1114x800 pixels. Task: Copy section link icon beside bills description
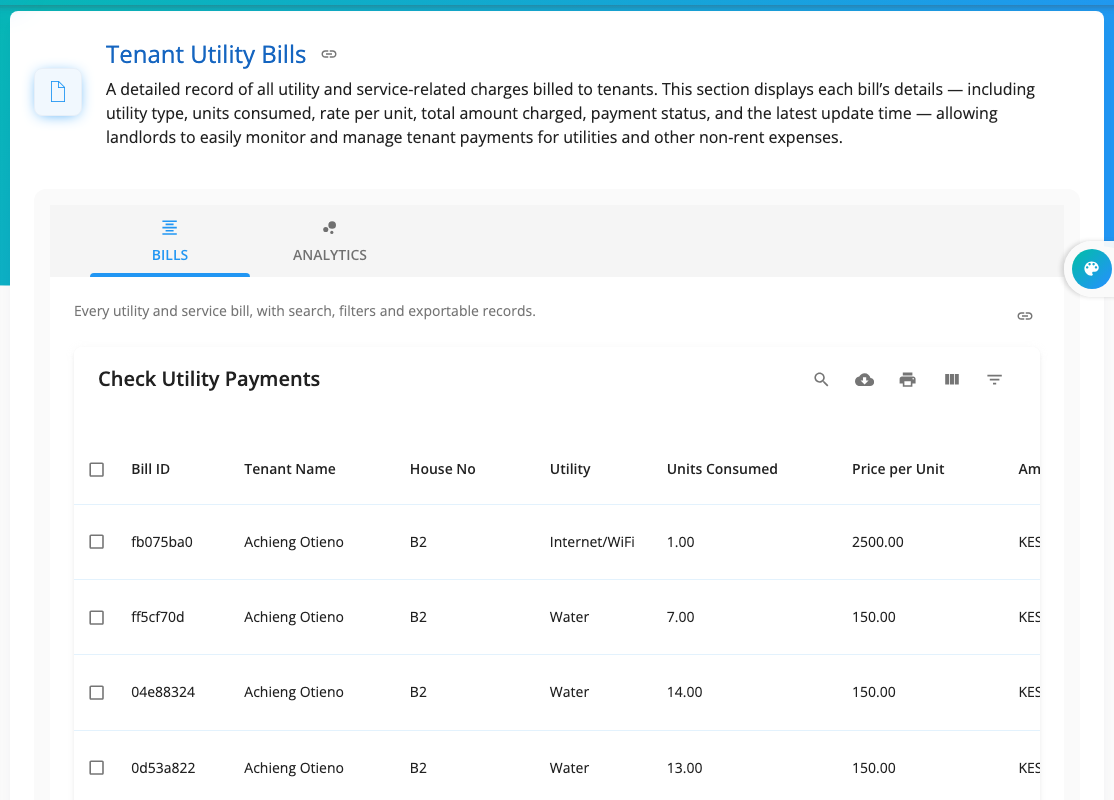pos(1024,315)
